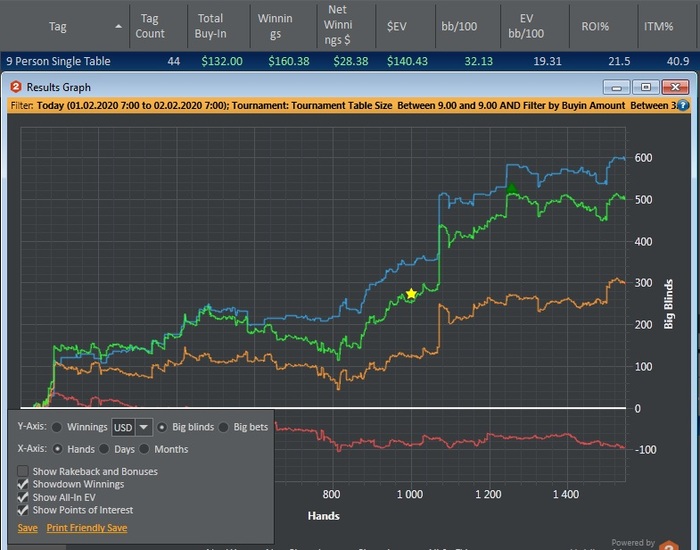Sort by the ROI% column header
The width and height of the screenshot is (700, 550).
pos(595,26)
